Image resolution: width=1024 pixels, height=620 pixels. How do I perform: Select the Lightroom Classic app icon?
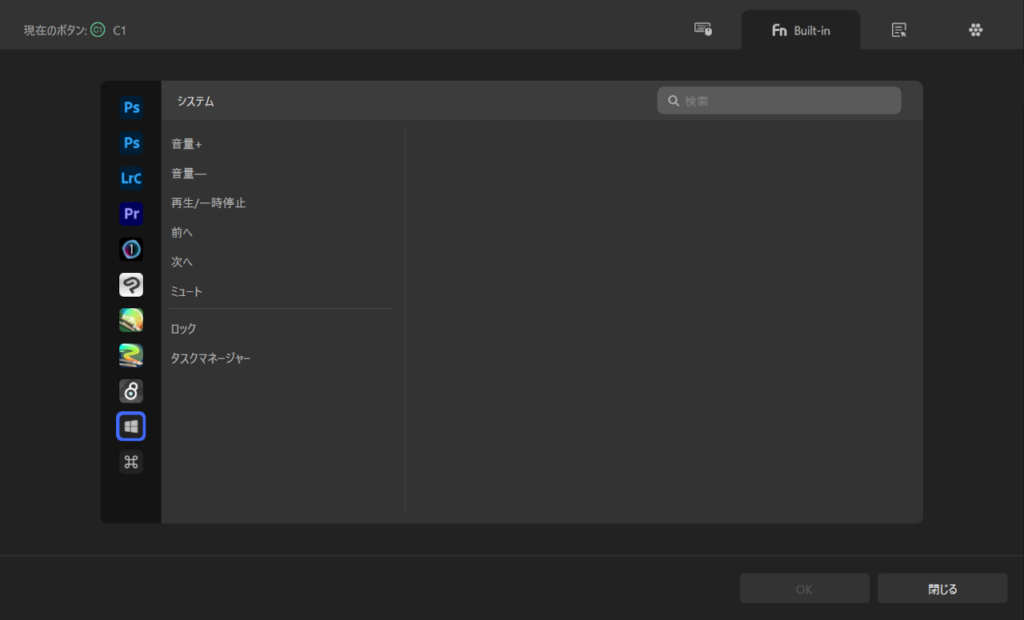point(131,178)
